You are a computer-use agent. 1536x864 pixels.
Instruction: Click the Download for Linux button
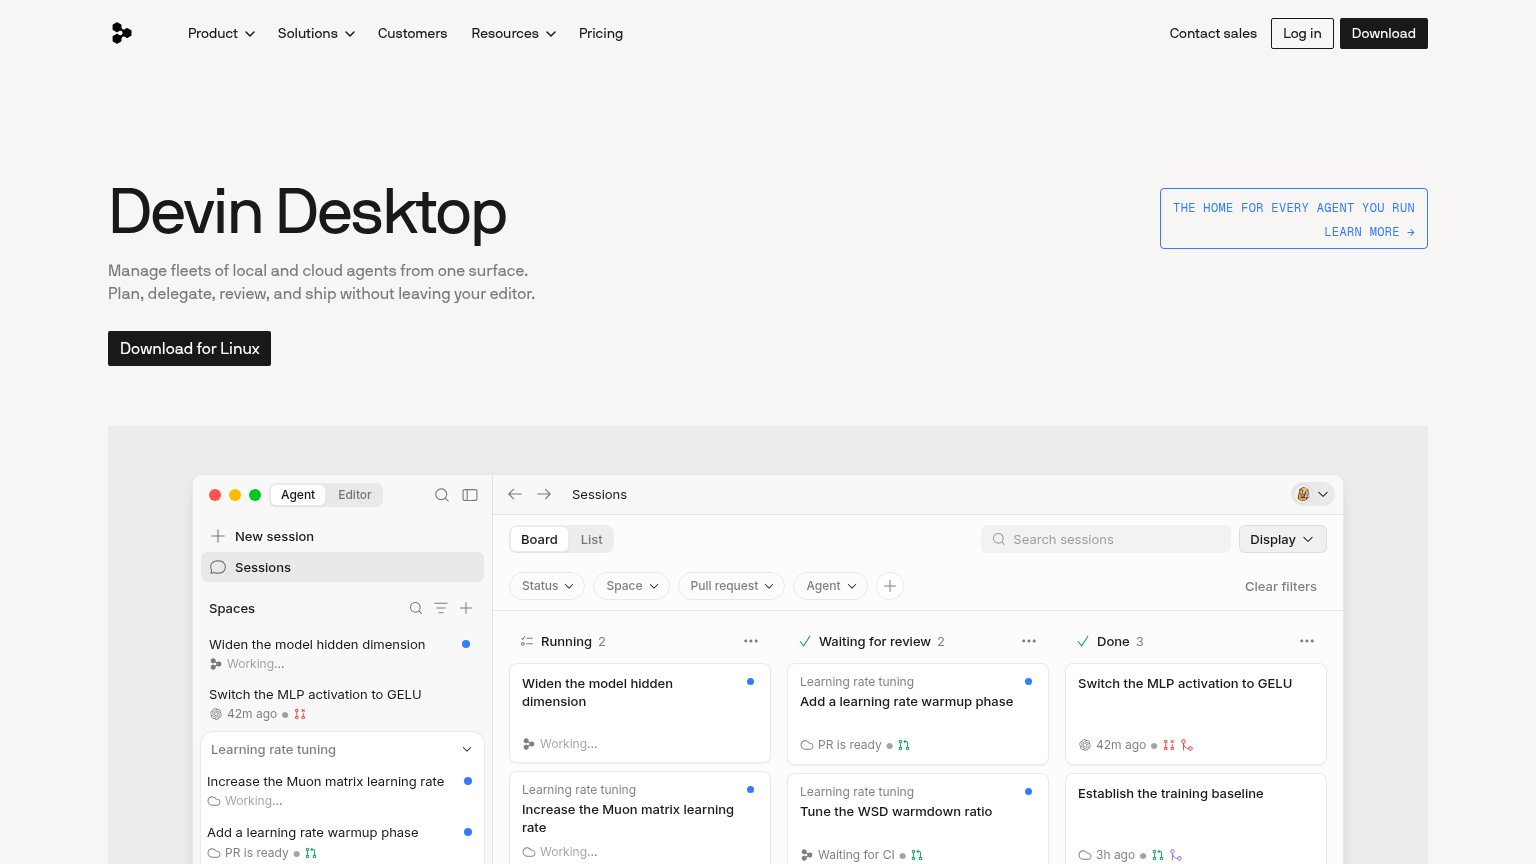(x=189, y=348)
